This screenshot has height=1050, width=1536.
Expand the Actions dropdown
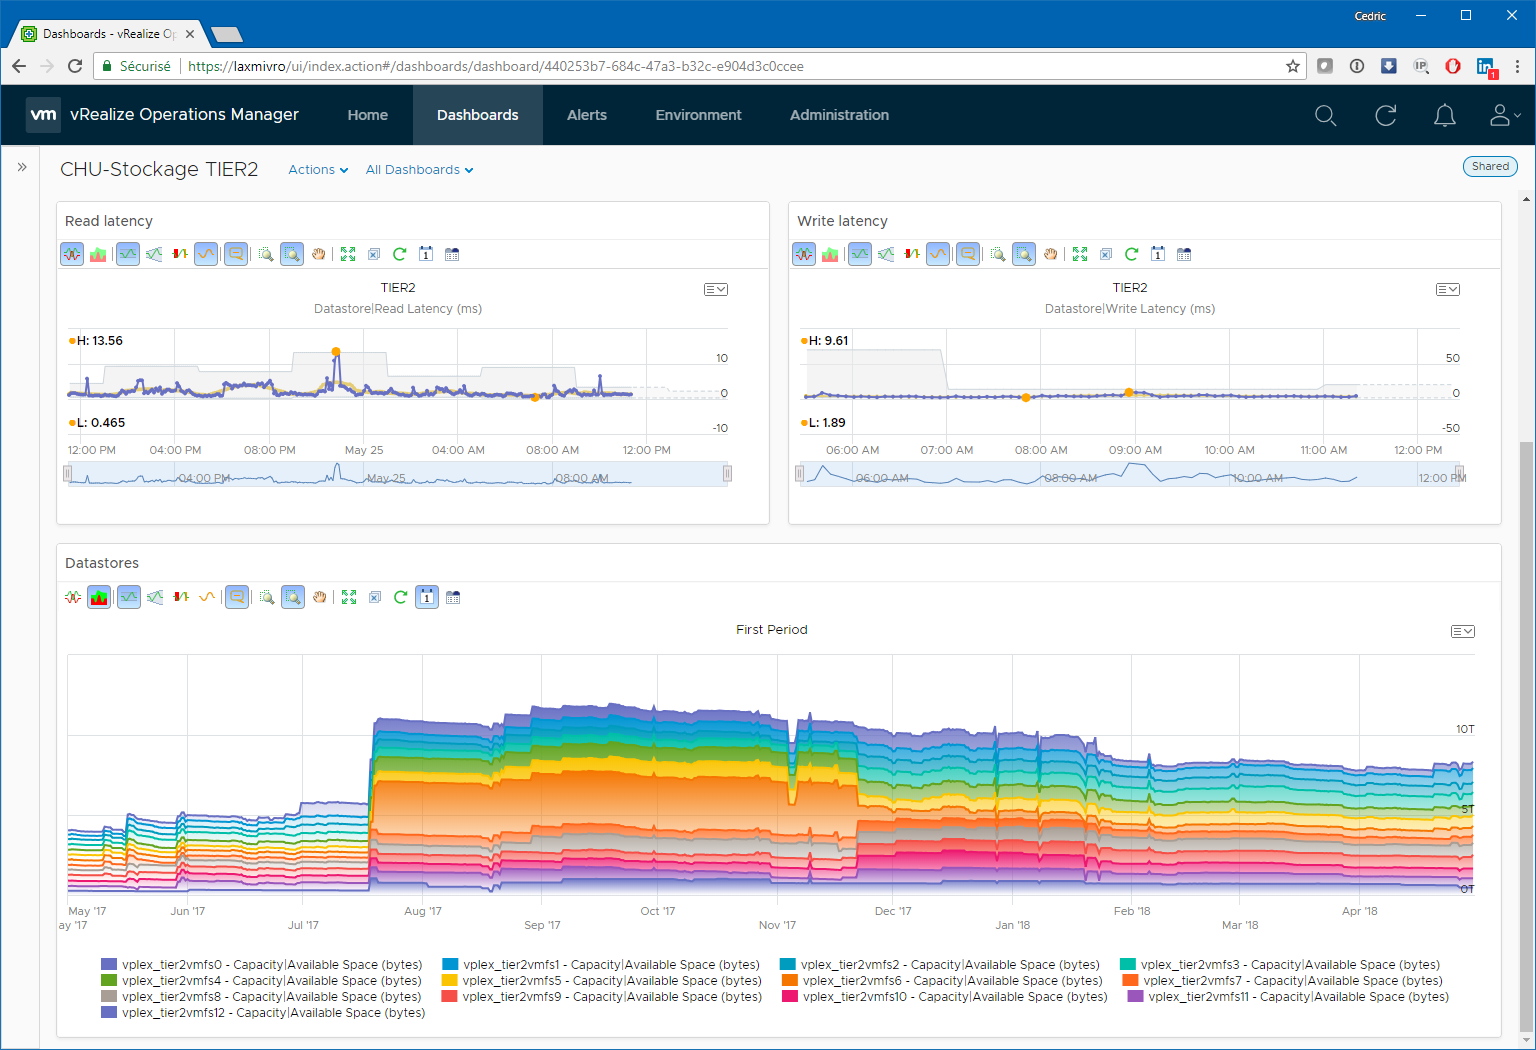point(318,170)
